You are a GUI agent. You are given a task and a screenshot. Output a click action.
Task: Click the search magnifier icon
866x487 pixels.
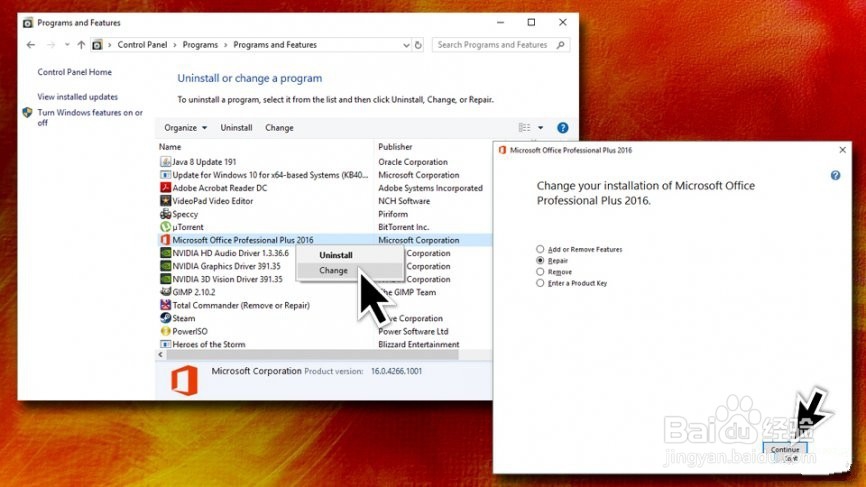coord(561,45)
